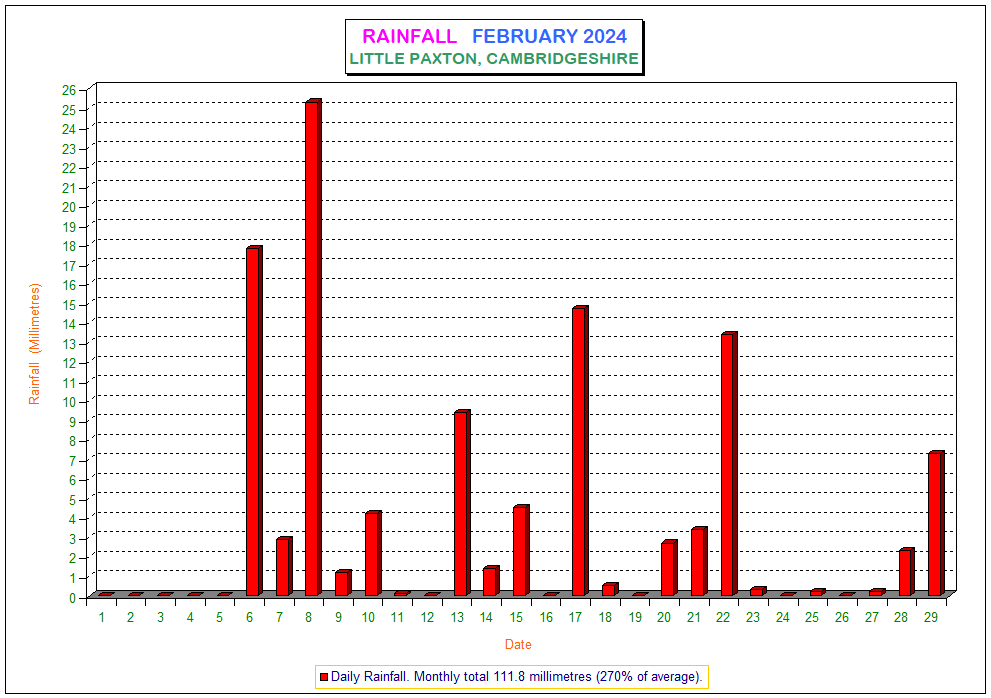Click the x-axis date label 19
This screenshot has height=698, width=991.
coord(635,617)
